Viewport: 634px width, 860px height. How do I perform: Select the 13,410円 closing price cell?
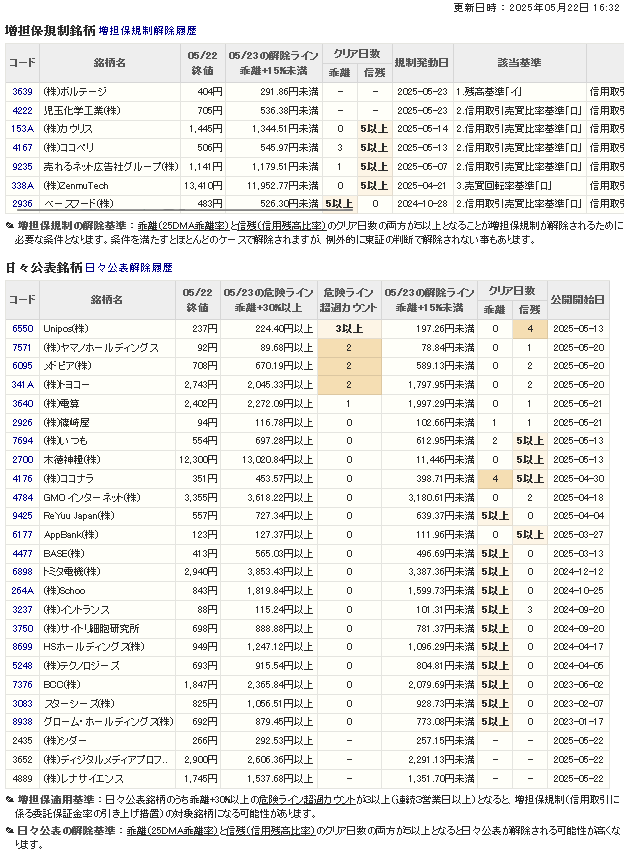click(x=203, y=185)
